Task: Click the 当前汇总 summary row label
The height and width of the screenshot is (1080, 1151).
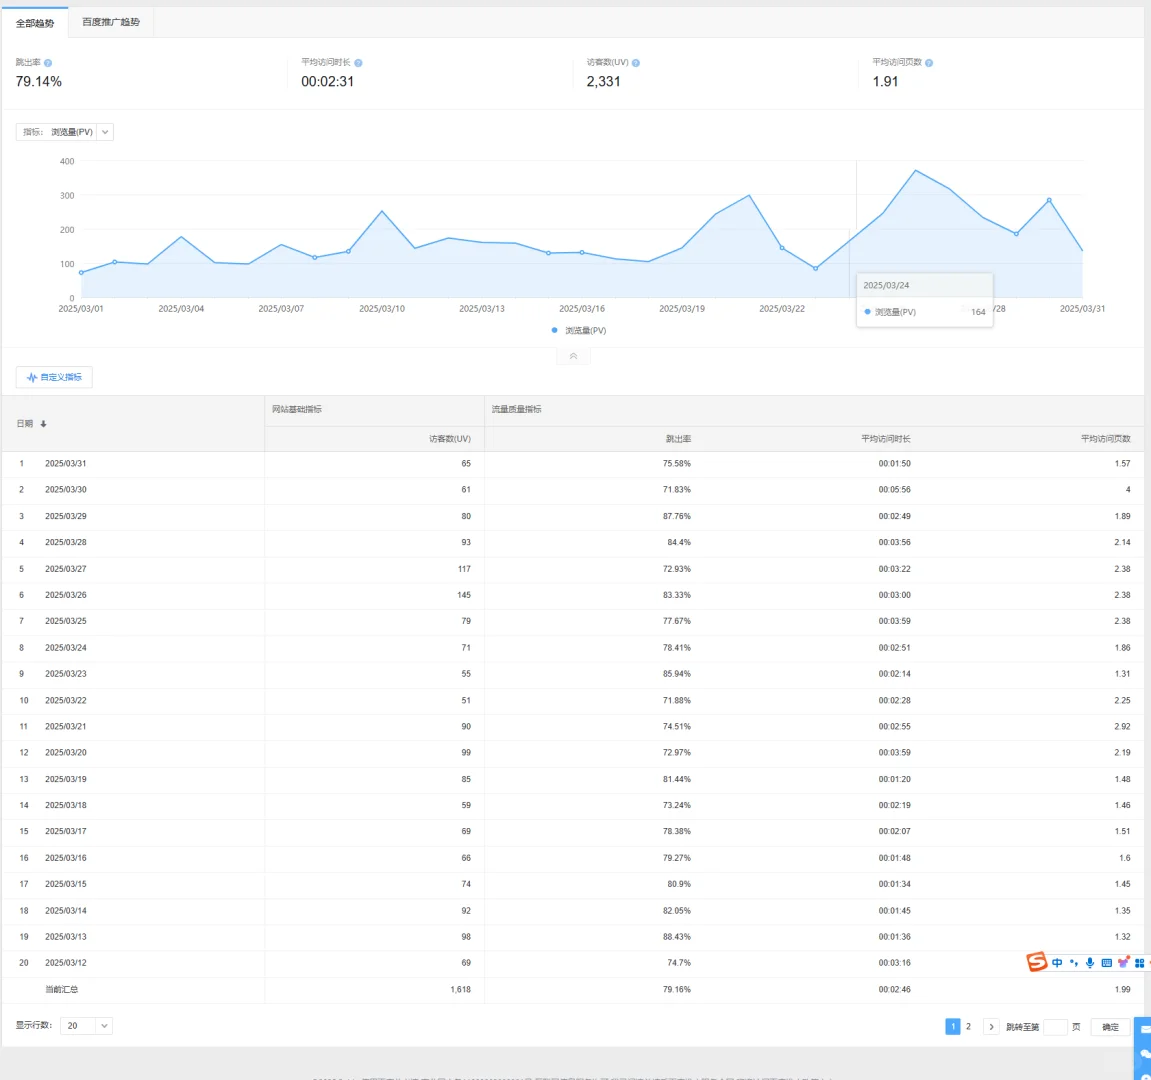Action: point(61,990)
